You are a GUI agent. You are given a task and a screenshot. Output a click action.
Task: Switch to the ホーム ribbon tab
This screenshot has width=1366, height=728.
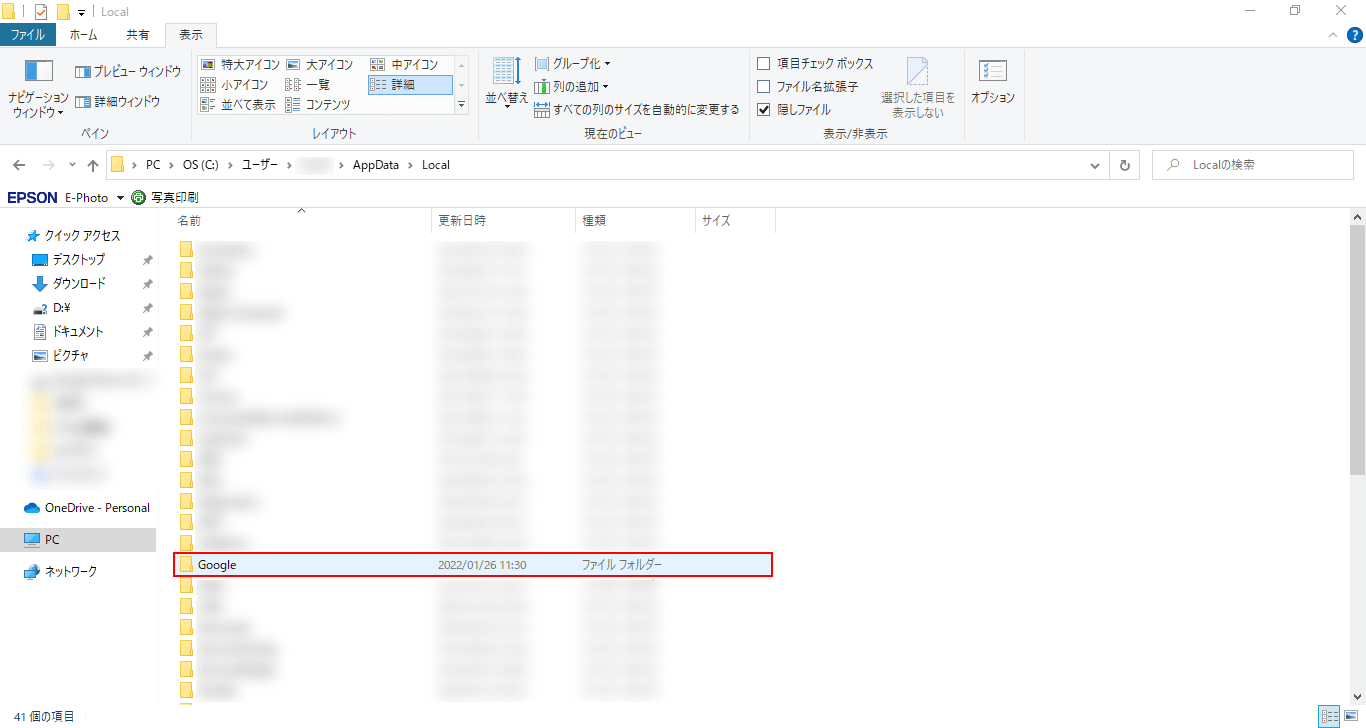tap(84, 35)
